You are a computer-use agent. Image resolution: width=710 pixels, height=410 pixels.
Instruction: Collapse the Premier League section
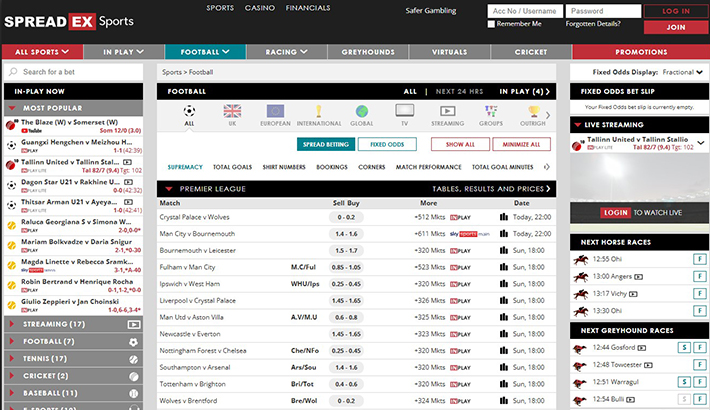(169, 189)
